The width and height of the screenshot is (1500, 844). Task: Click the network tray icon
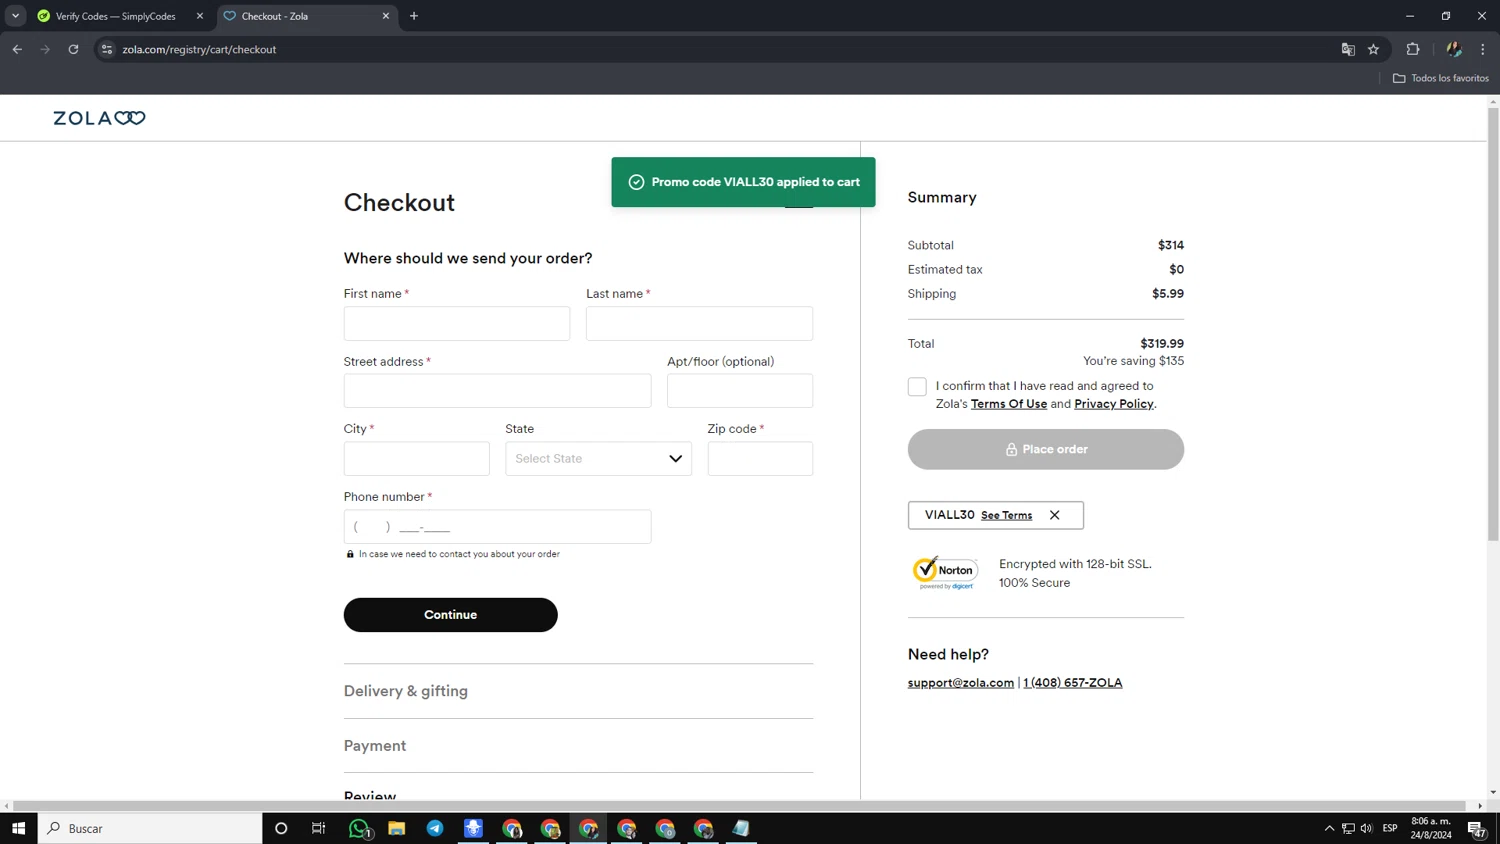point(1348,828)
